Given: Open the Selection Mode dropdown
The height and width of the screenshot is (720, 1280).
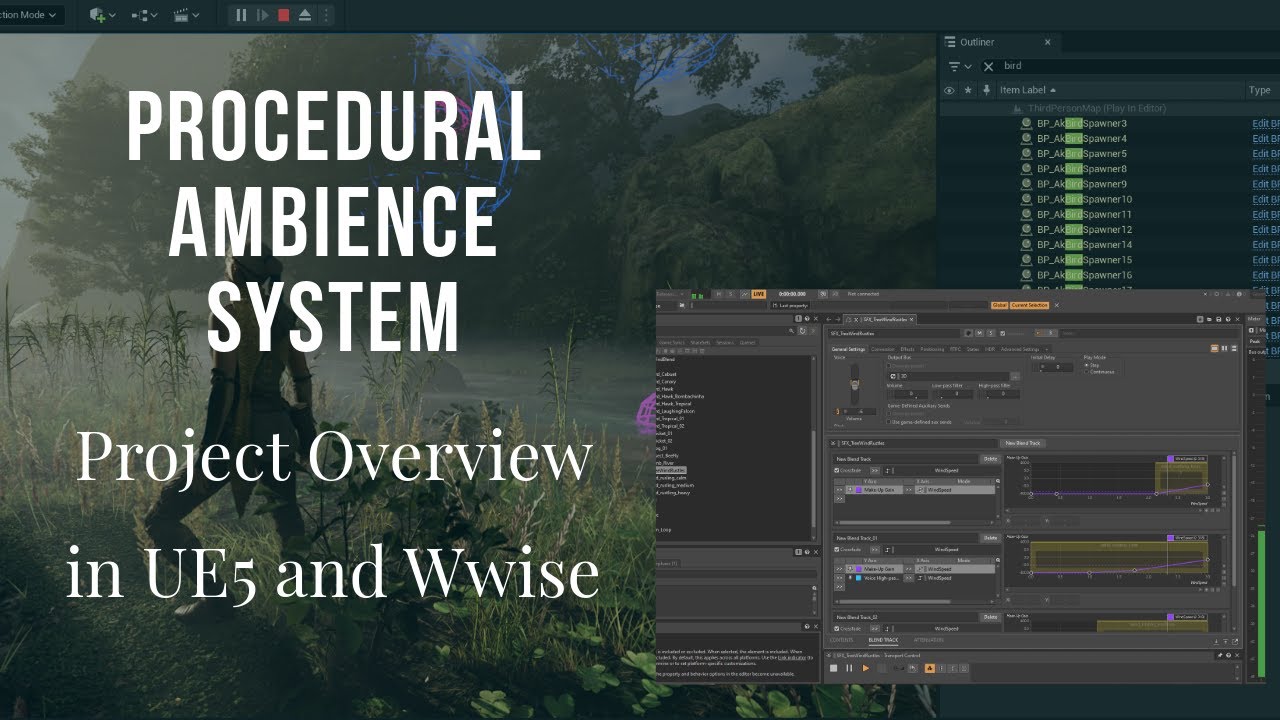Looking at the screenshot, I should [30, 15].
